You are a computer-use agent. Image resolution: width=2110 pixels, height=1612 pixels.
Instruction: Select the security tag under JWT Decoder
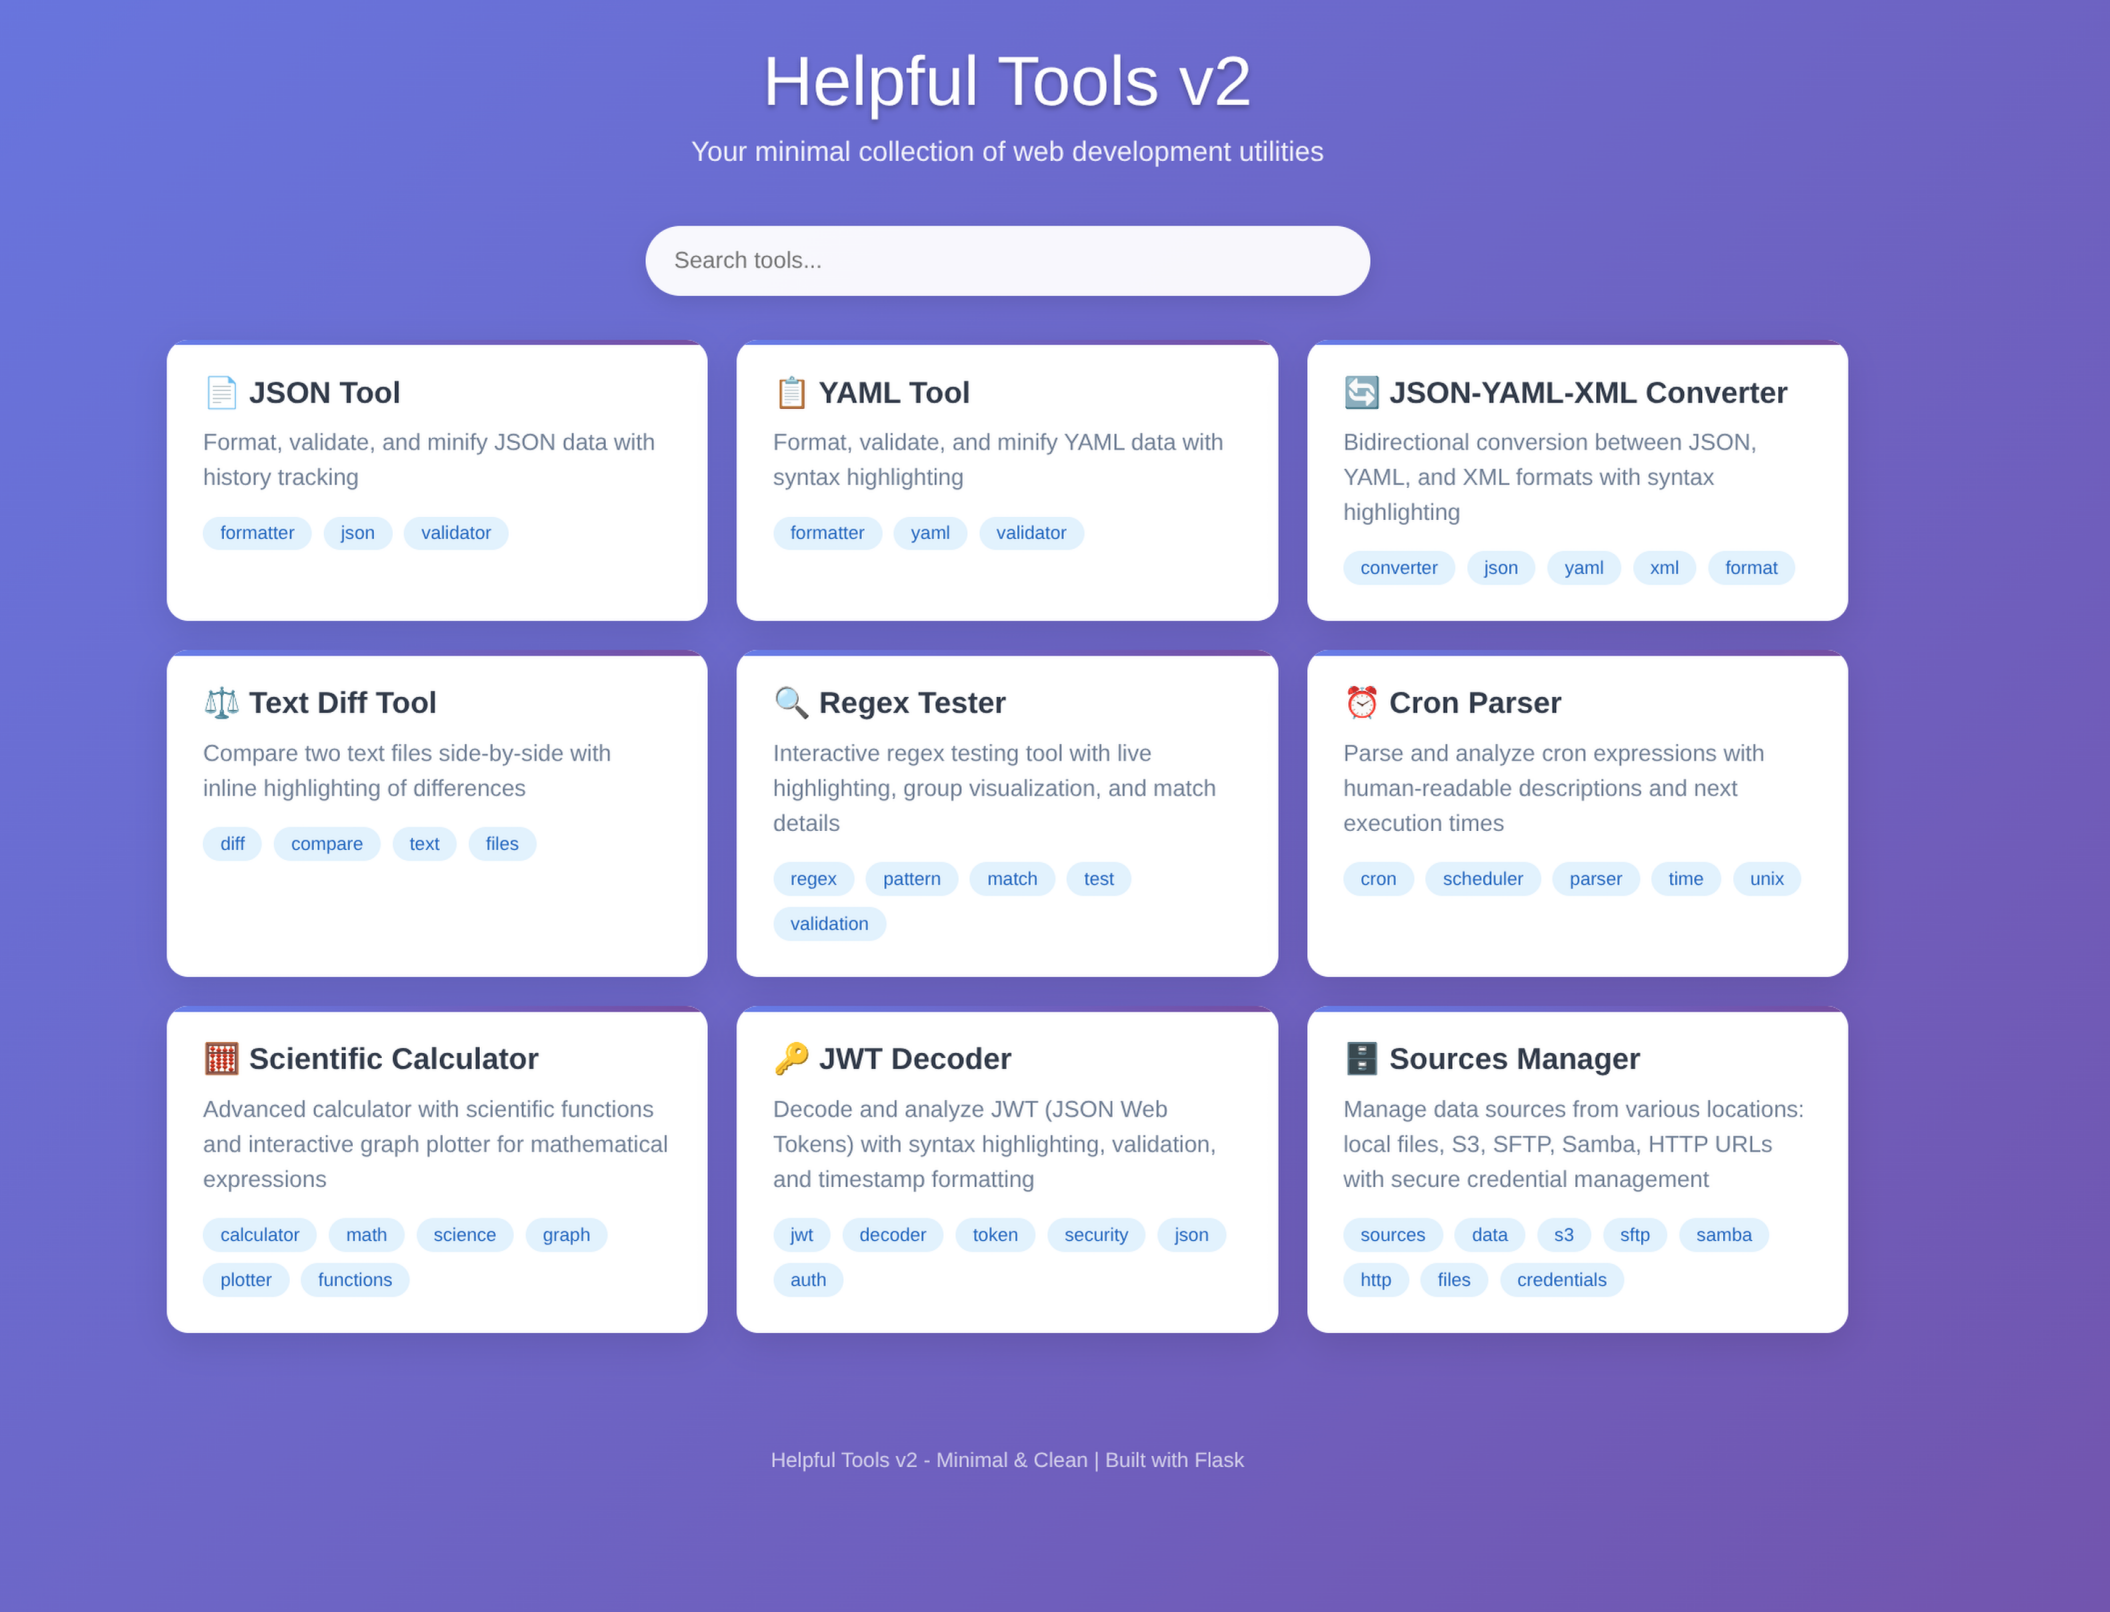pyautogui.click(x=1095, y=1234)
